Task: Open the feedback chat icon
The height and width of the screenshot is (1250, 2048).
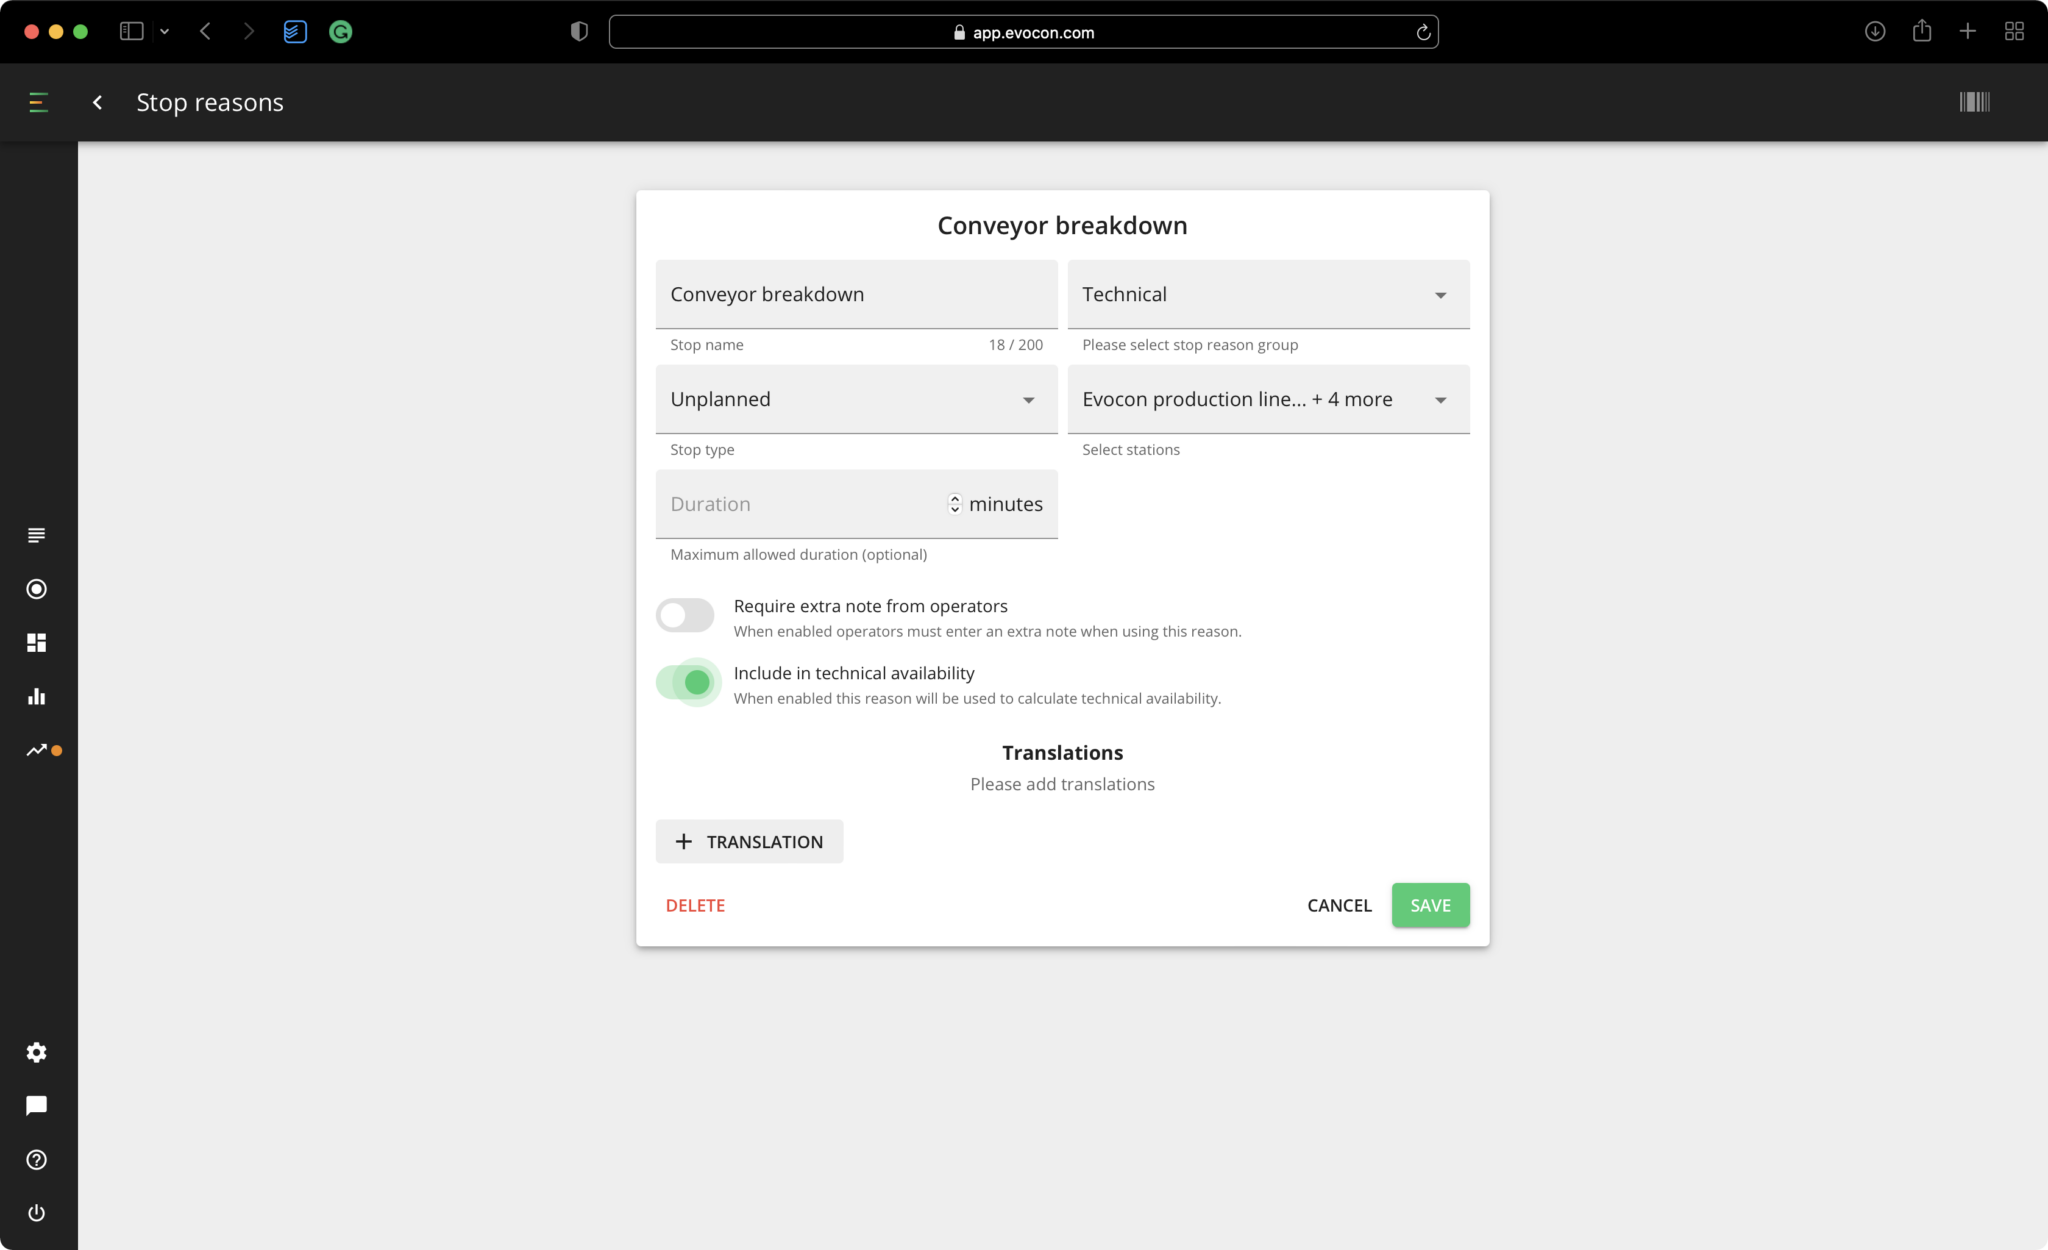Action: tap(37, 1105)
